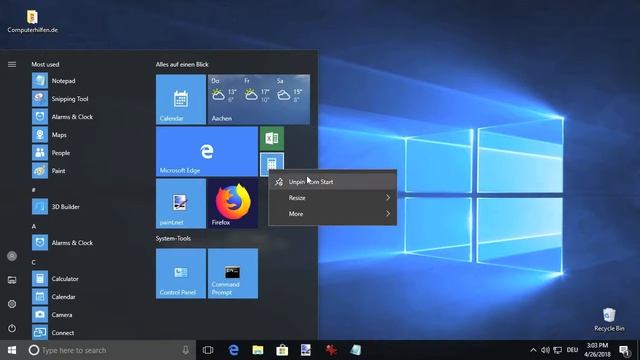640x360 pixels.
Task: Open network icon in system tray
Action: [x=558, y=350]
